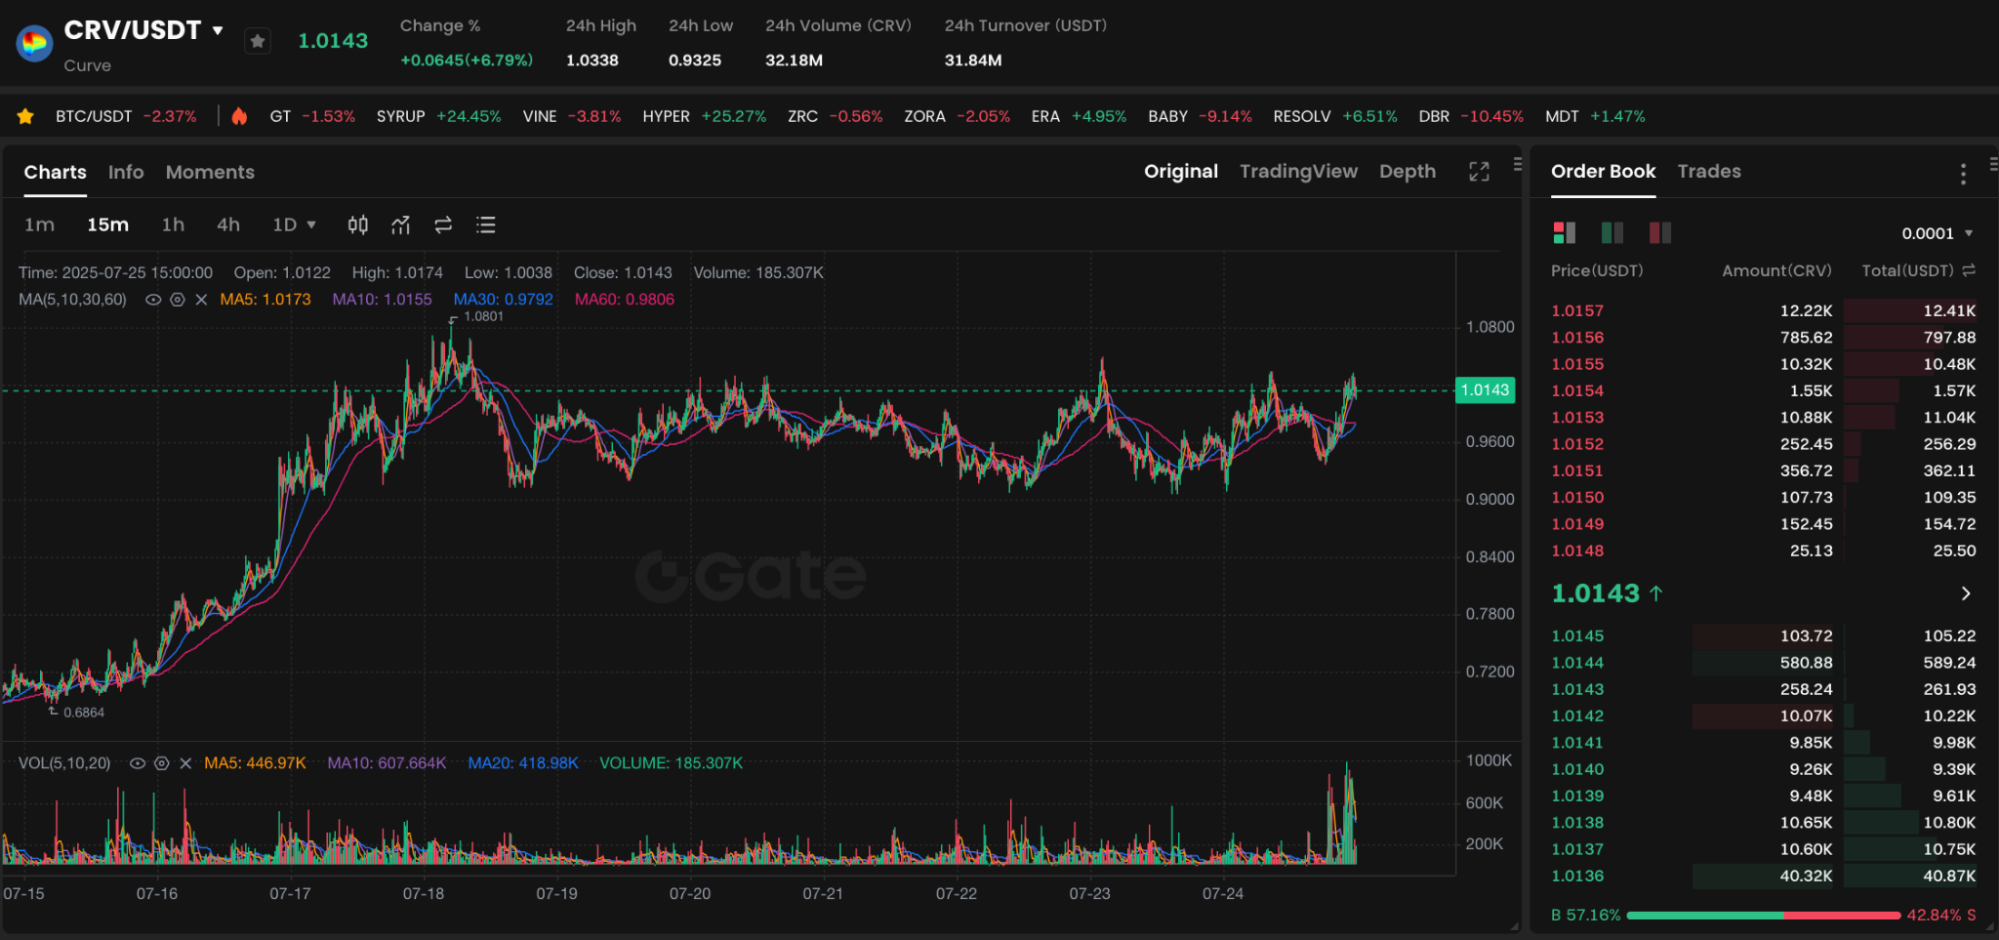Switch to the Info tab
1999x940 pixels.
[126, 172]
